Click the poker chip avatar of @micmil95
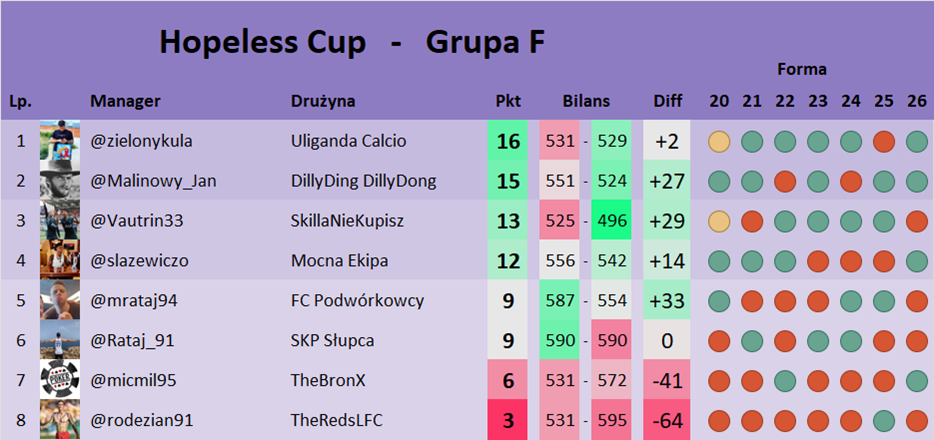934x440 pixels. tap(59, 381)
